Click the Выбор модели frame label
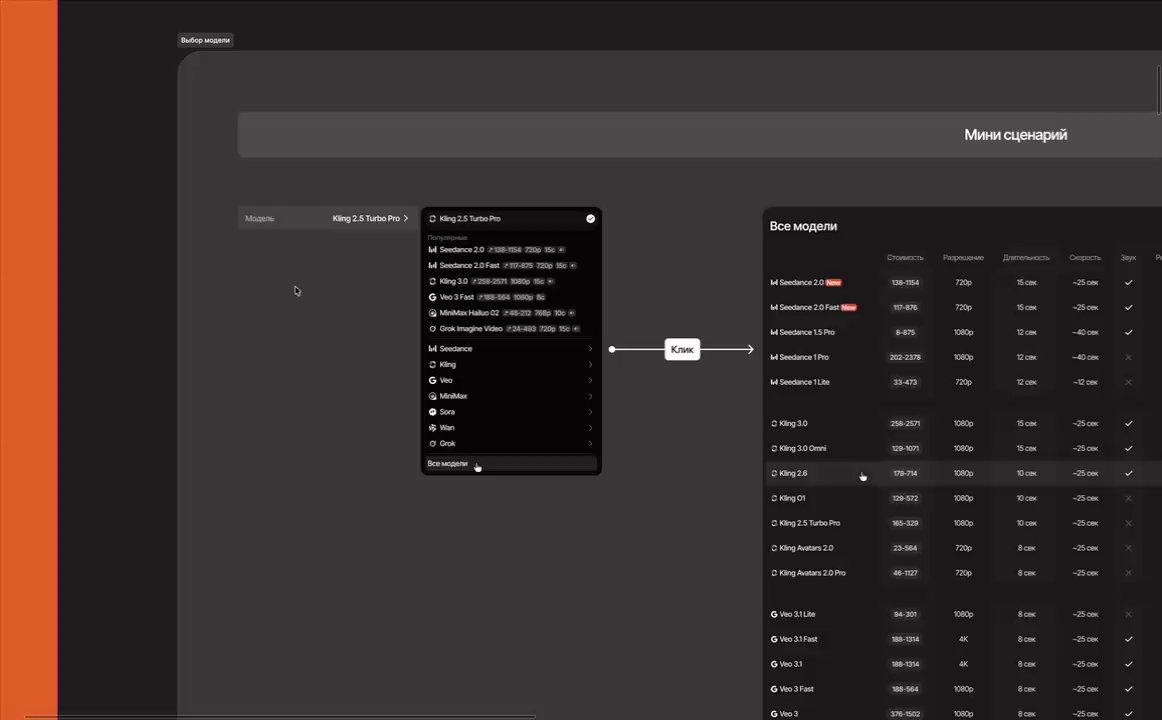The width and height of the screenshot is (1162, 720). point(205,40)
